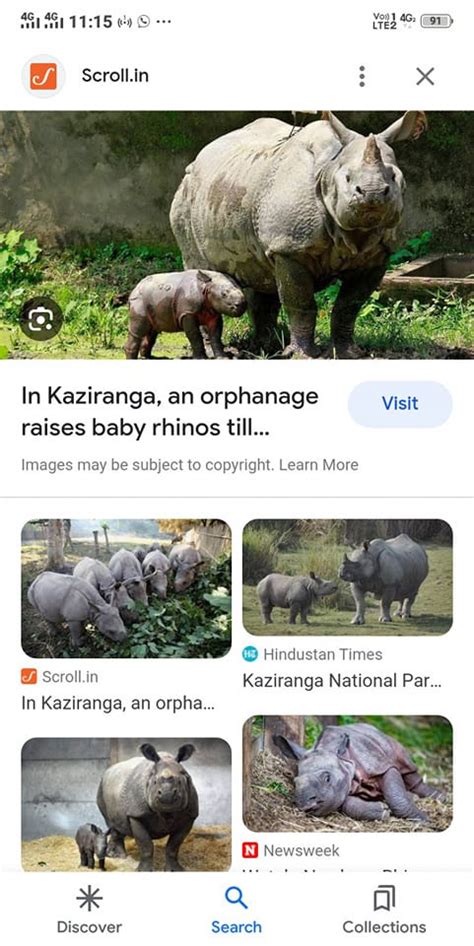This screenshot has height=946, width=474.
Task: Tap the Newsweek source icon
Action: click(x=250, y=851)
